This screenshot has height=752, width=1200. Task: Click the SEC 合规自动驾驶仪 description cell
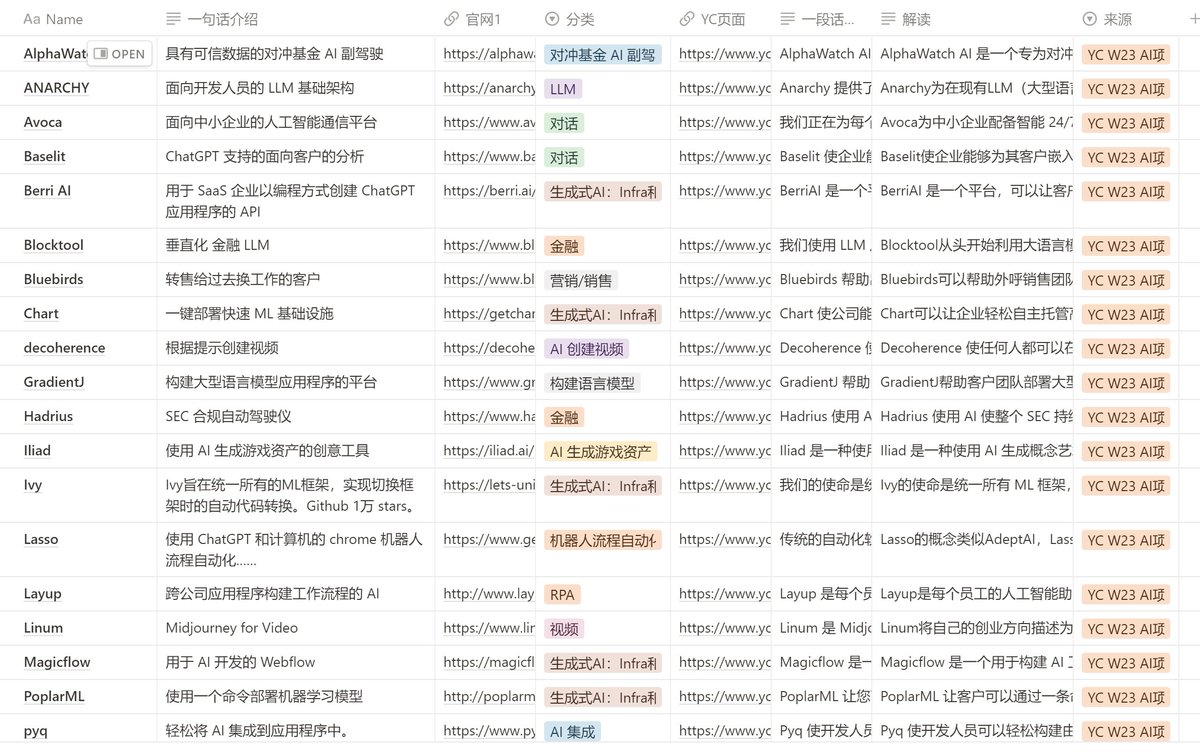coord(296,416)
